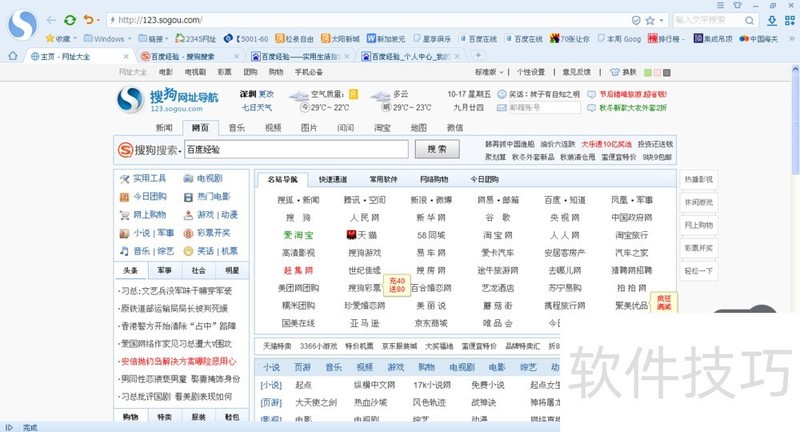Image resolution: width=800 pixels, height=432 pixels.
Task: Click the 实用工具 wrench icon
Action: tap(125, 179)
